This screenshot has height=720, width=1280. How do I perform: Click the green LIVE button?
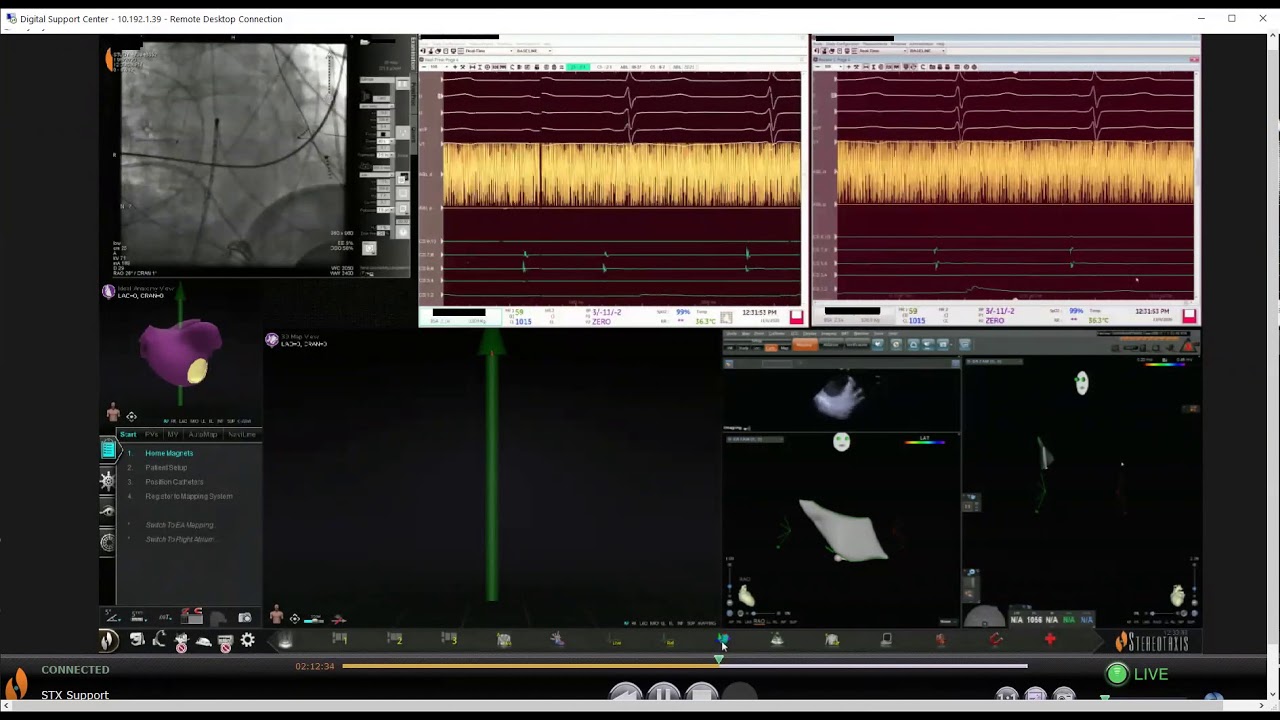click(1137, 674)
